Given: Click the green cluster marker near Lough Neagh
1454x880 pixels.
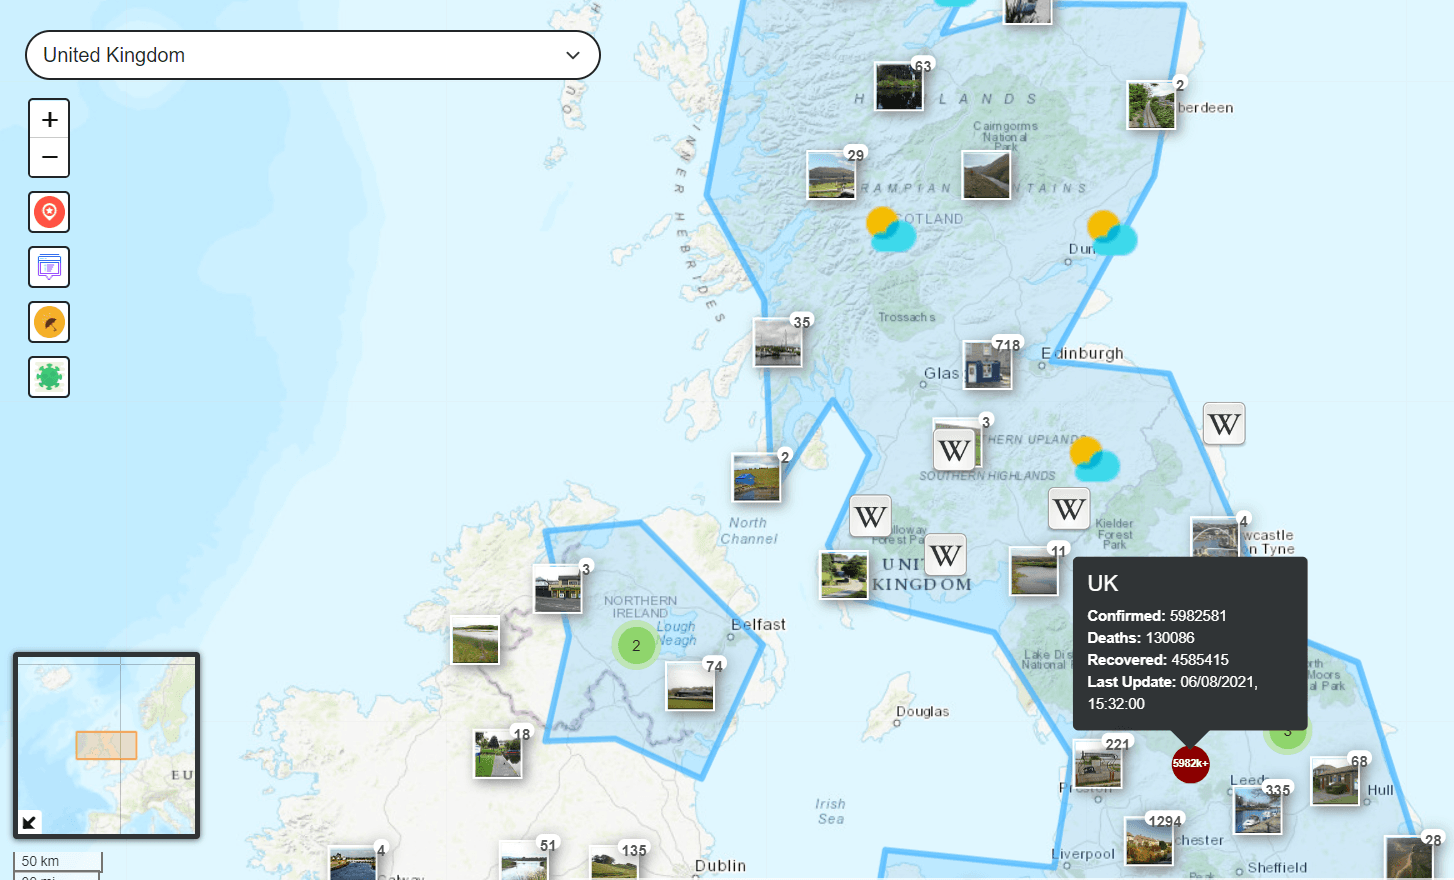Looking at the screenshot, I should tap(636, 646).
